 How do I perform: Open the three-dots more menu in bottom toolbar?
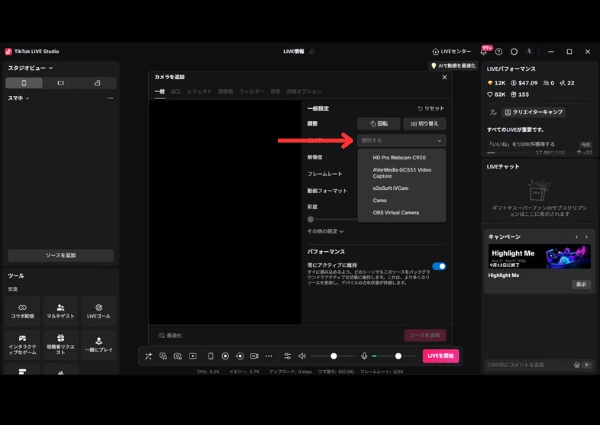coord(269,356)
